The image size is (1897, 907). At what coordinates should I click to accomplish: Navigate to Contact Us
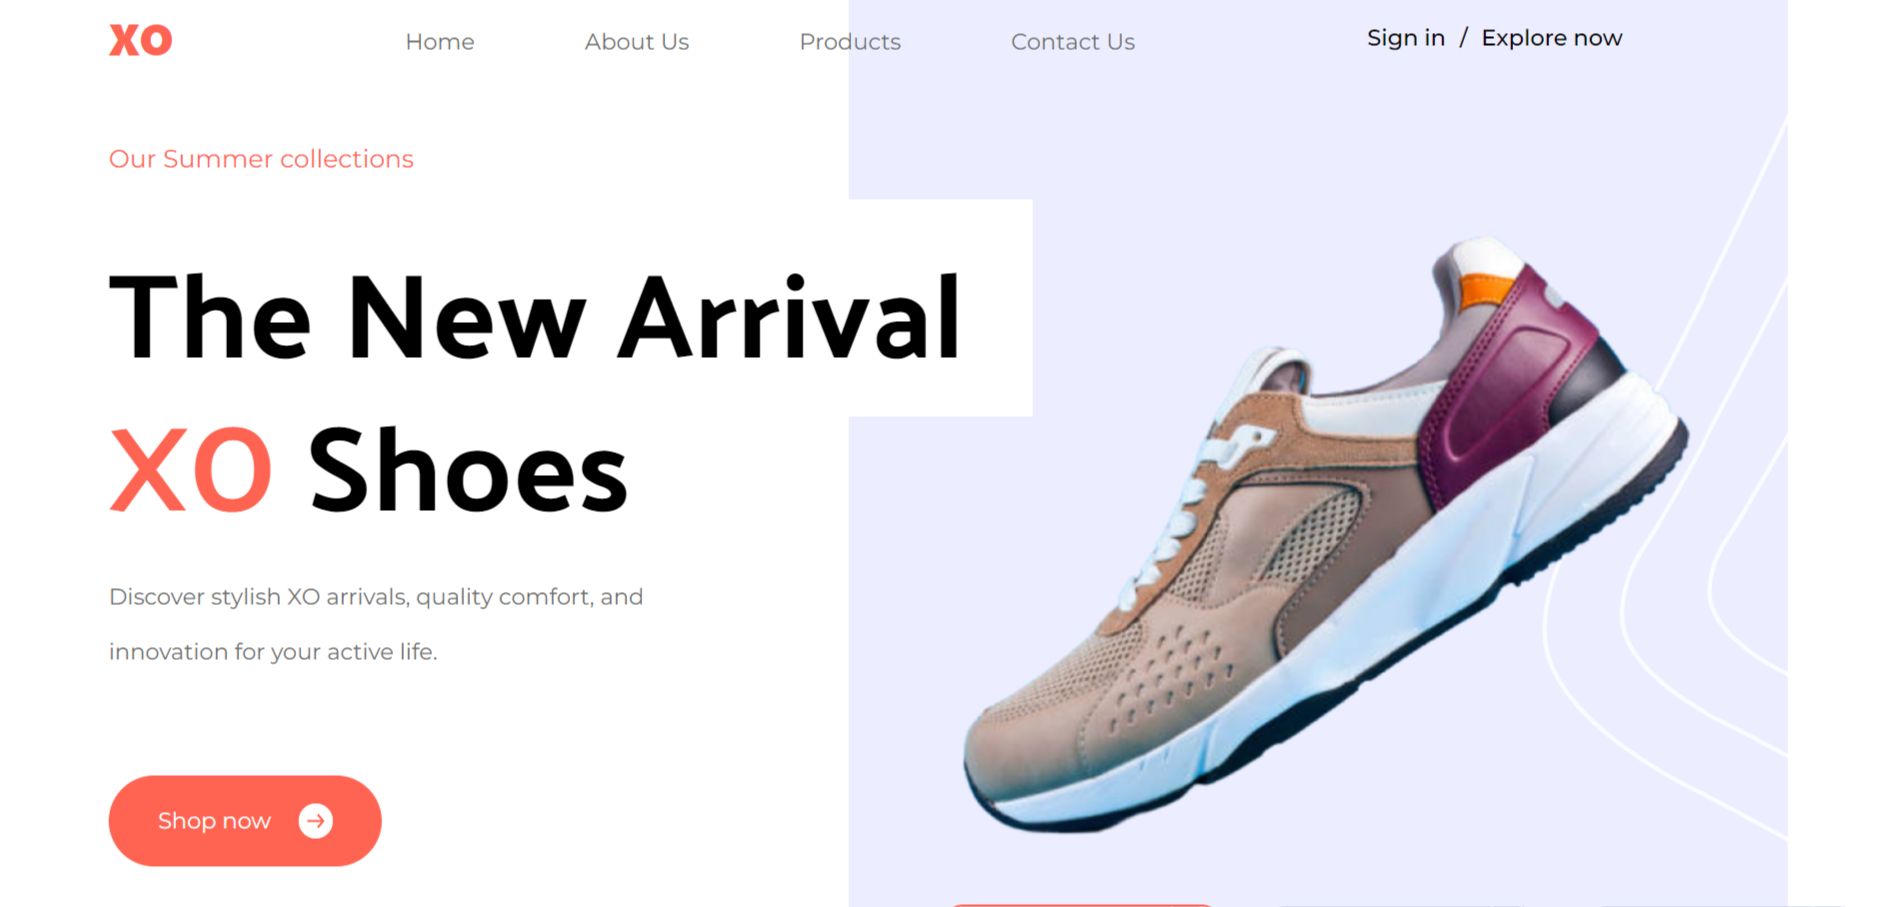1073,42
